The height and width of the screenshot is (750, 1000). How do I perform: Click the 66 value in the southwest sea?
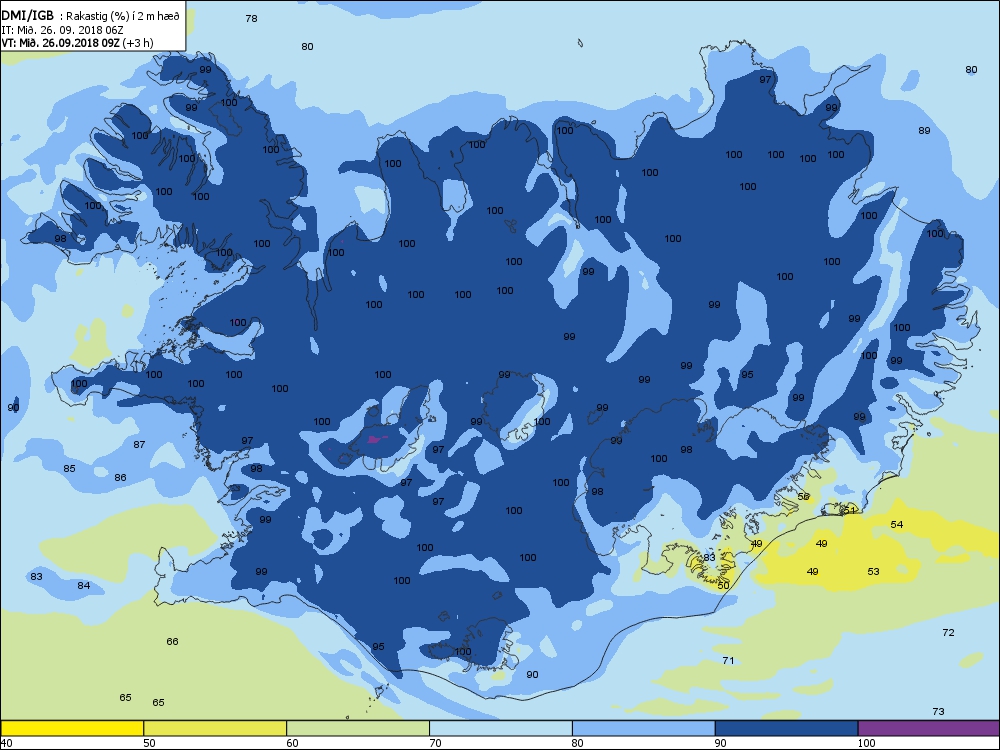click(172, 641)
